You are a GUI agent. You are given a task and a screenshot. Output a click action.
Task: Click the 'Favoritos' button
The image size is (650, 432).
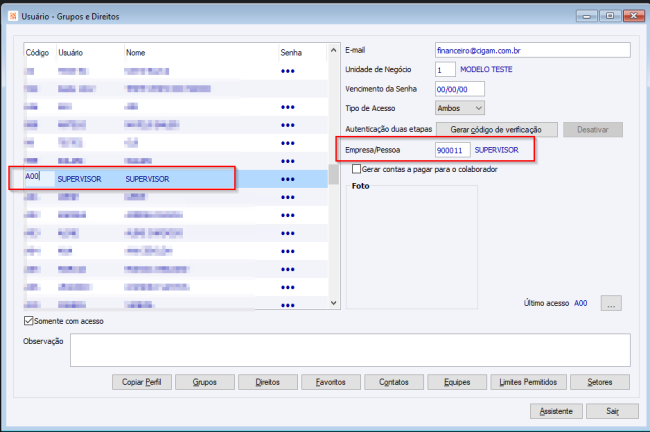pyautogui.click(x=331, y=382)
